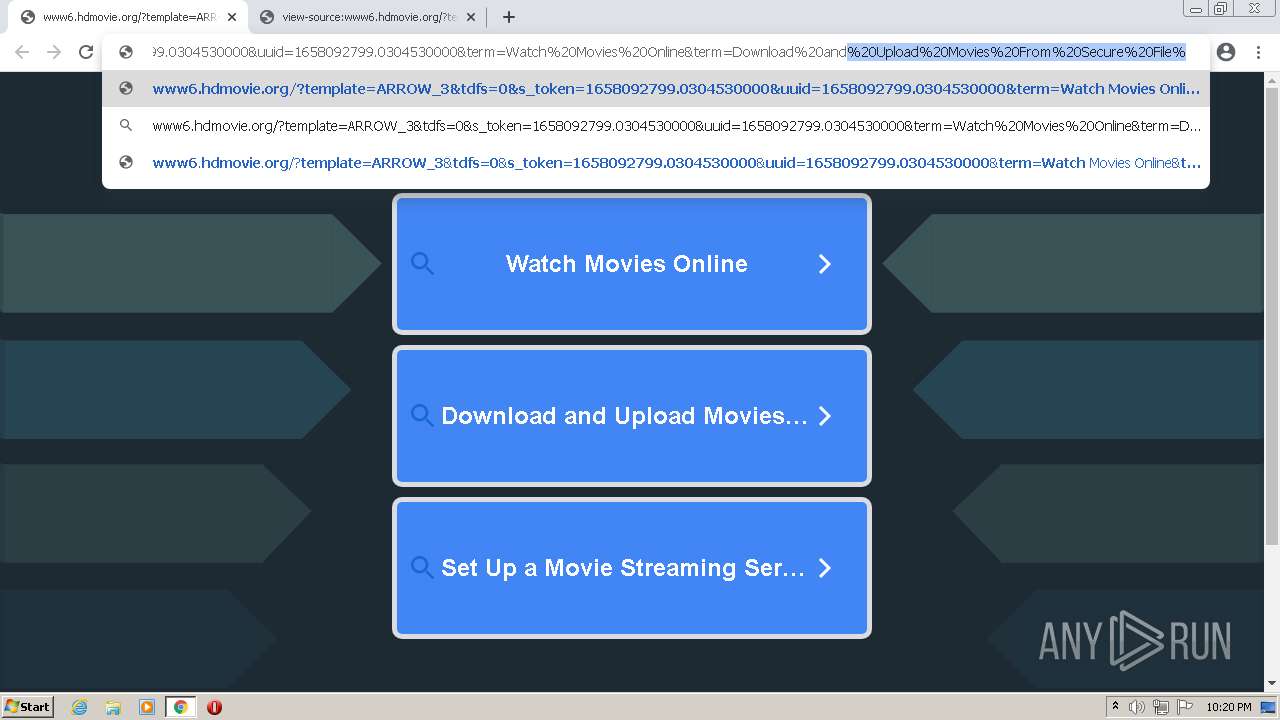This screenshot has height=720, width=1280.
Task: Open media player taskbar icon
Action: (147, 707)
